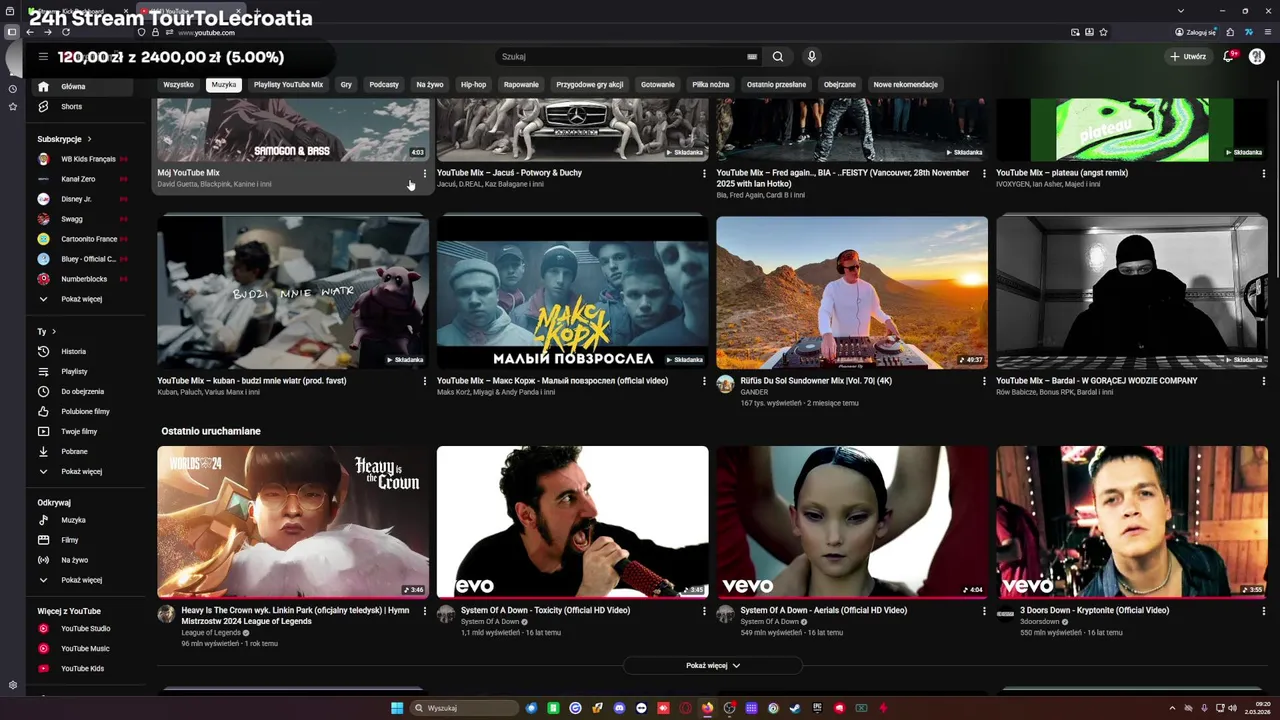The image size is (1280, 720).
Task: Expand Subskrypcje with Pokaż więcej
Action: click(83, 299)
